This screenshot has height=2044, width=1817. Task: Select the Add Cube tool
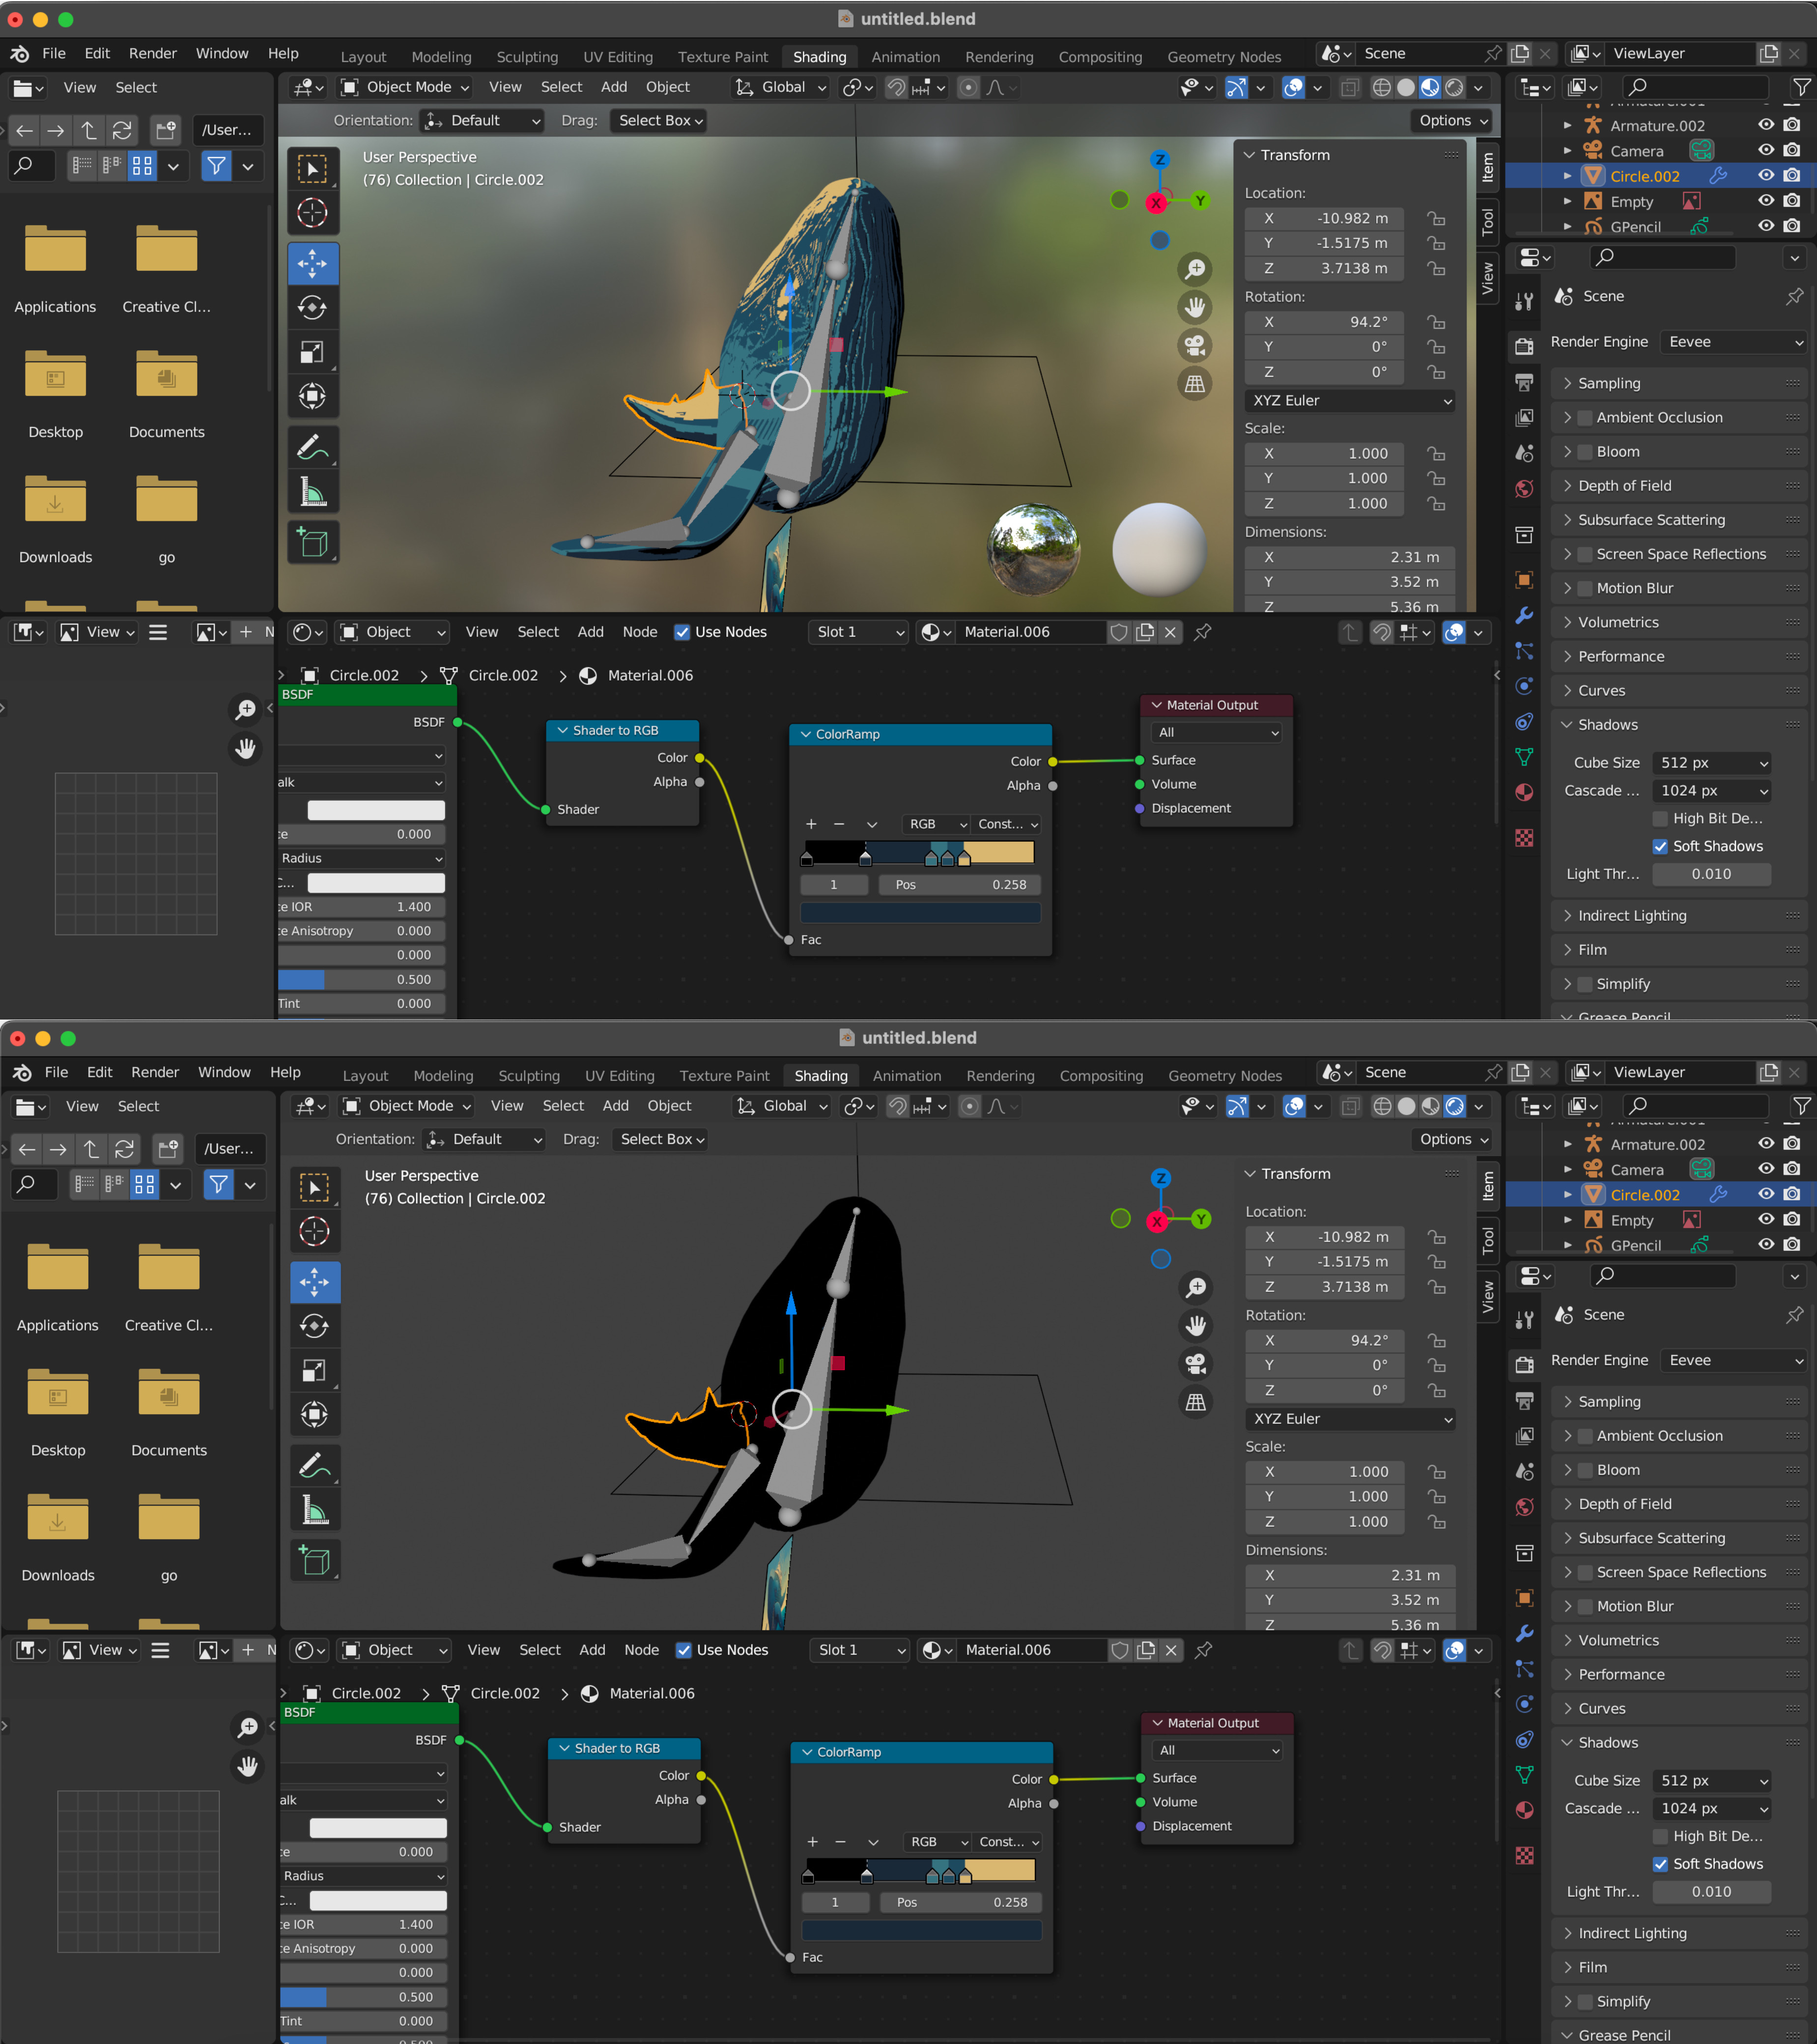click(313, 541)
